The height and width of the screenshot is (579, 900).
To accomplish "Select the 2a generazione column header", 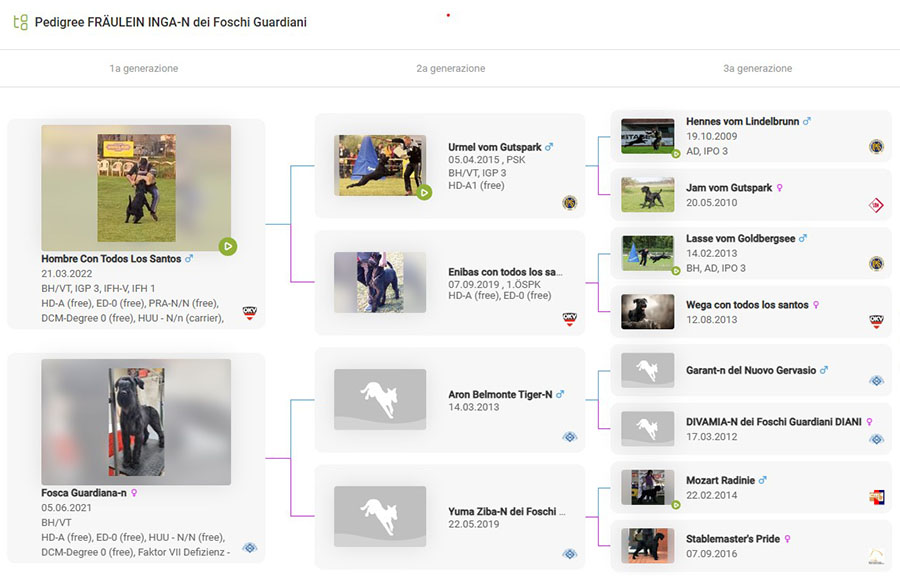I will 451,69.
